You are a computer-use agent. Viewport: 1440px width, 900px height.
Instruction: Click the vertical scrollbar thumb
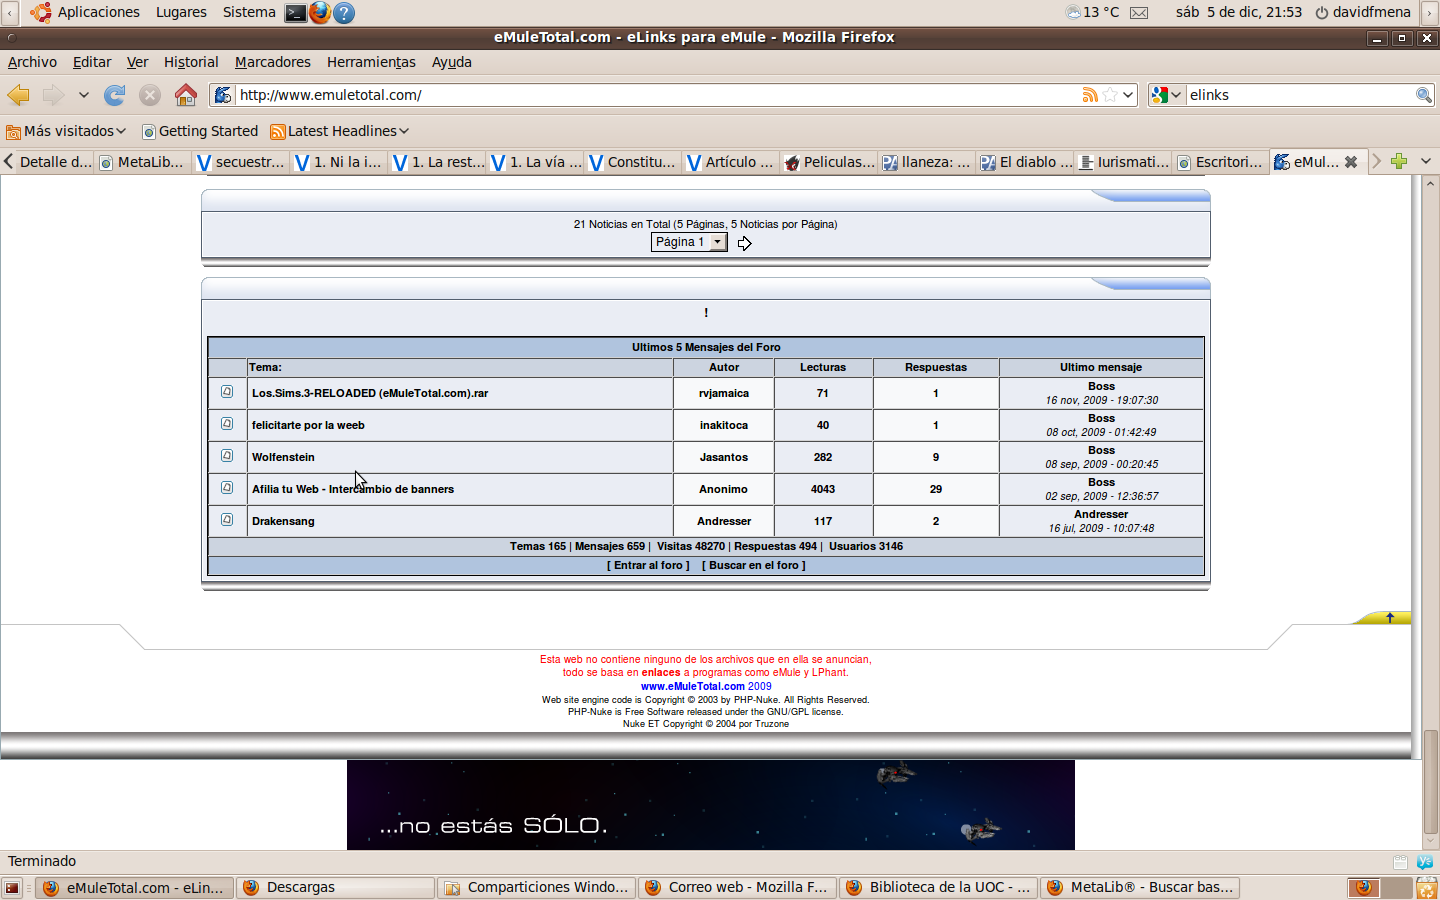tap(1431, 782)
